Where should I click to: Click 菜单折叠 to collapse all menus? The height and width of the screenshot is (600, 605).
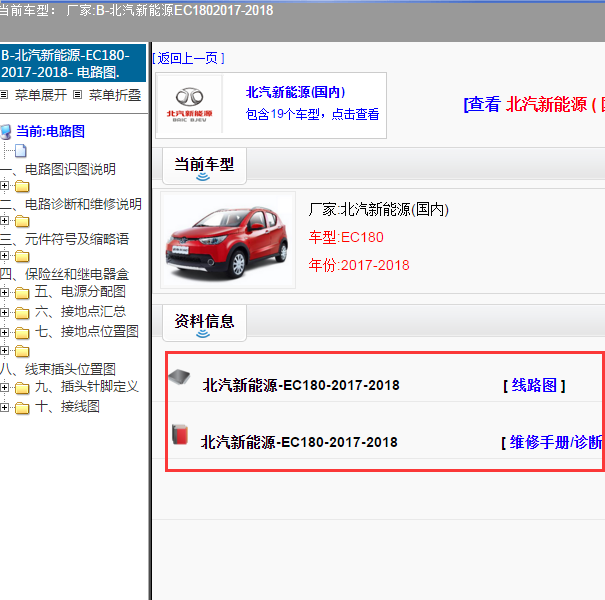click(115, 95)
